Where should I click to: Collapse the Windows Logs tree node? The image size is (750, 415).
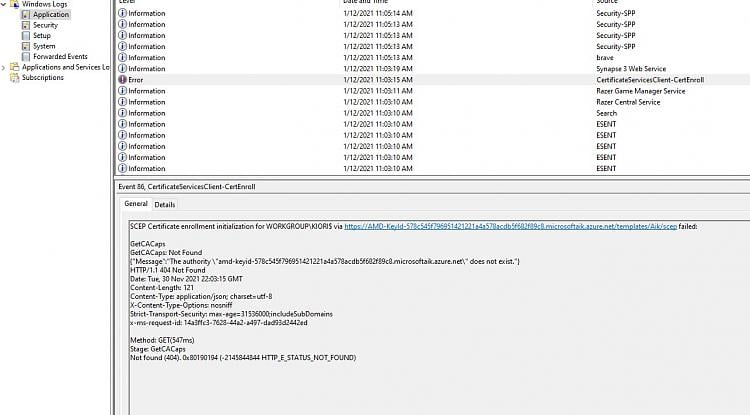[3, 4]
